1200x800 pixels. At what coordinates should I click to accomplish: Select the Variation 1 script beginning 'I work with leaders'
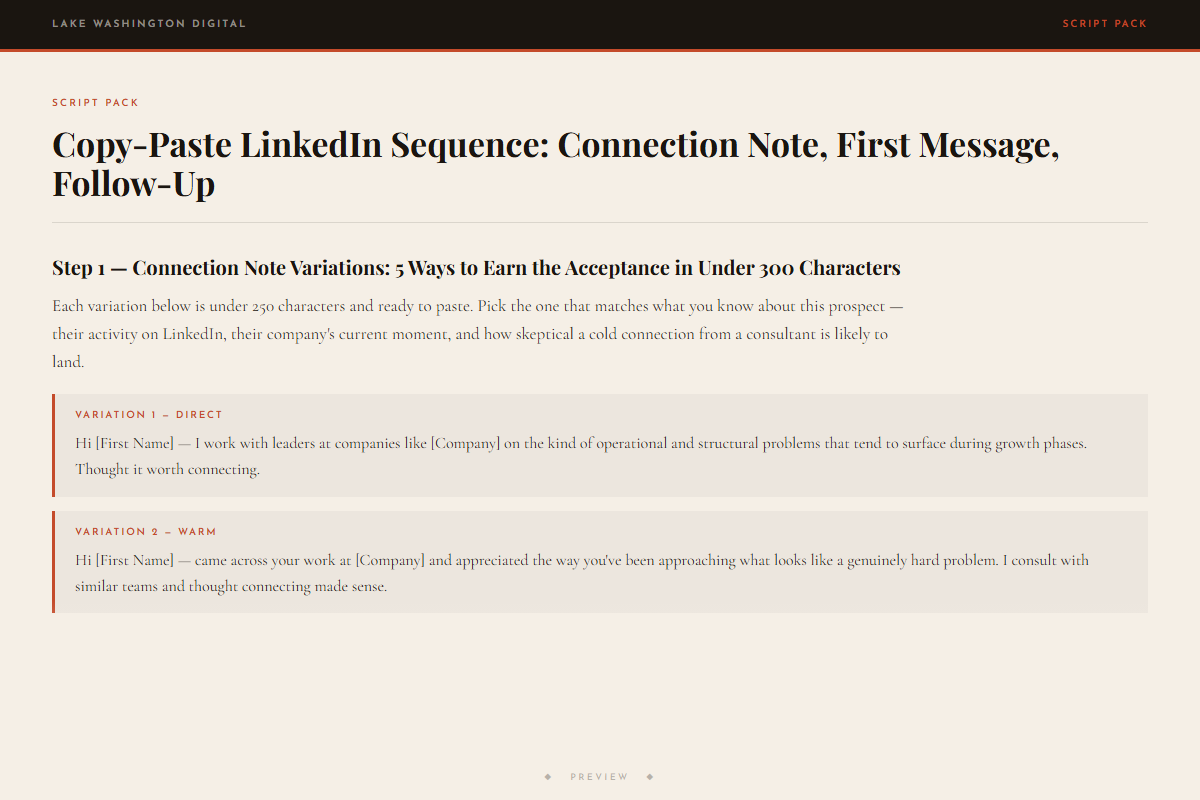[581, 456]
